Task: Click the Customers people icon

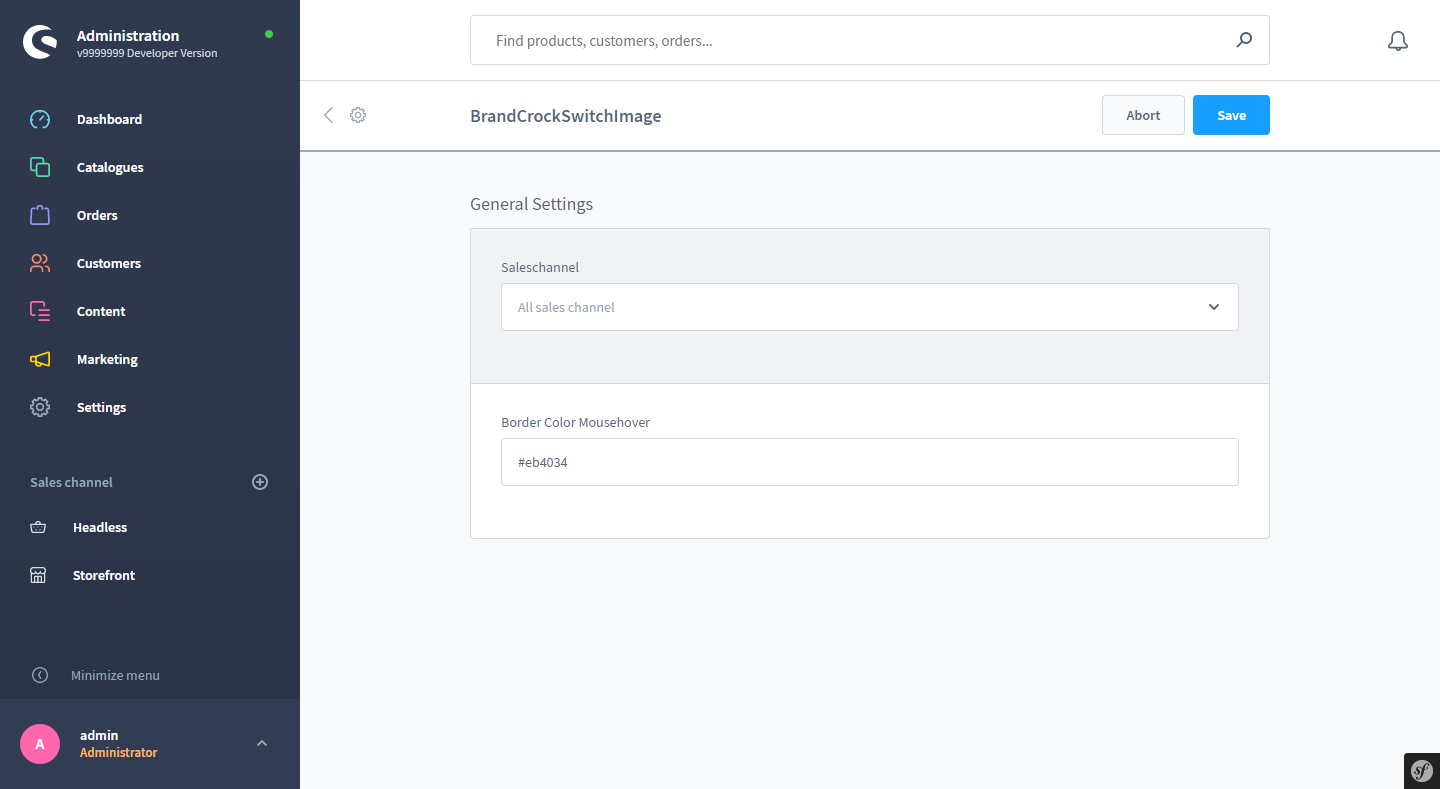Action: [40, 263]
